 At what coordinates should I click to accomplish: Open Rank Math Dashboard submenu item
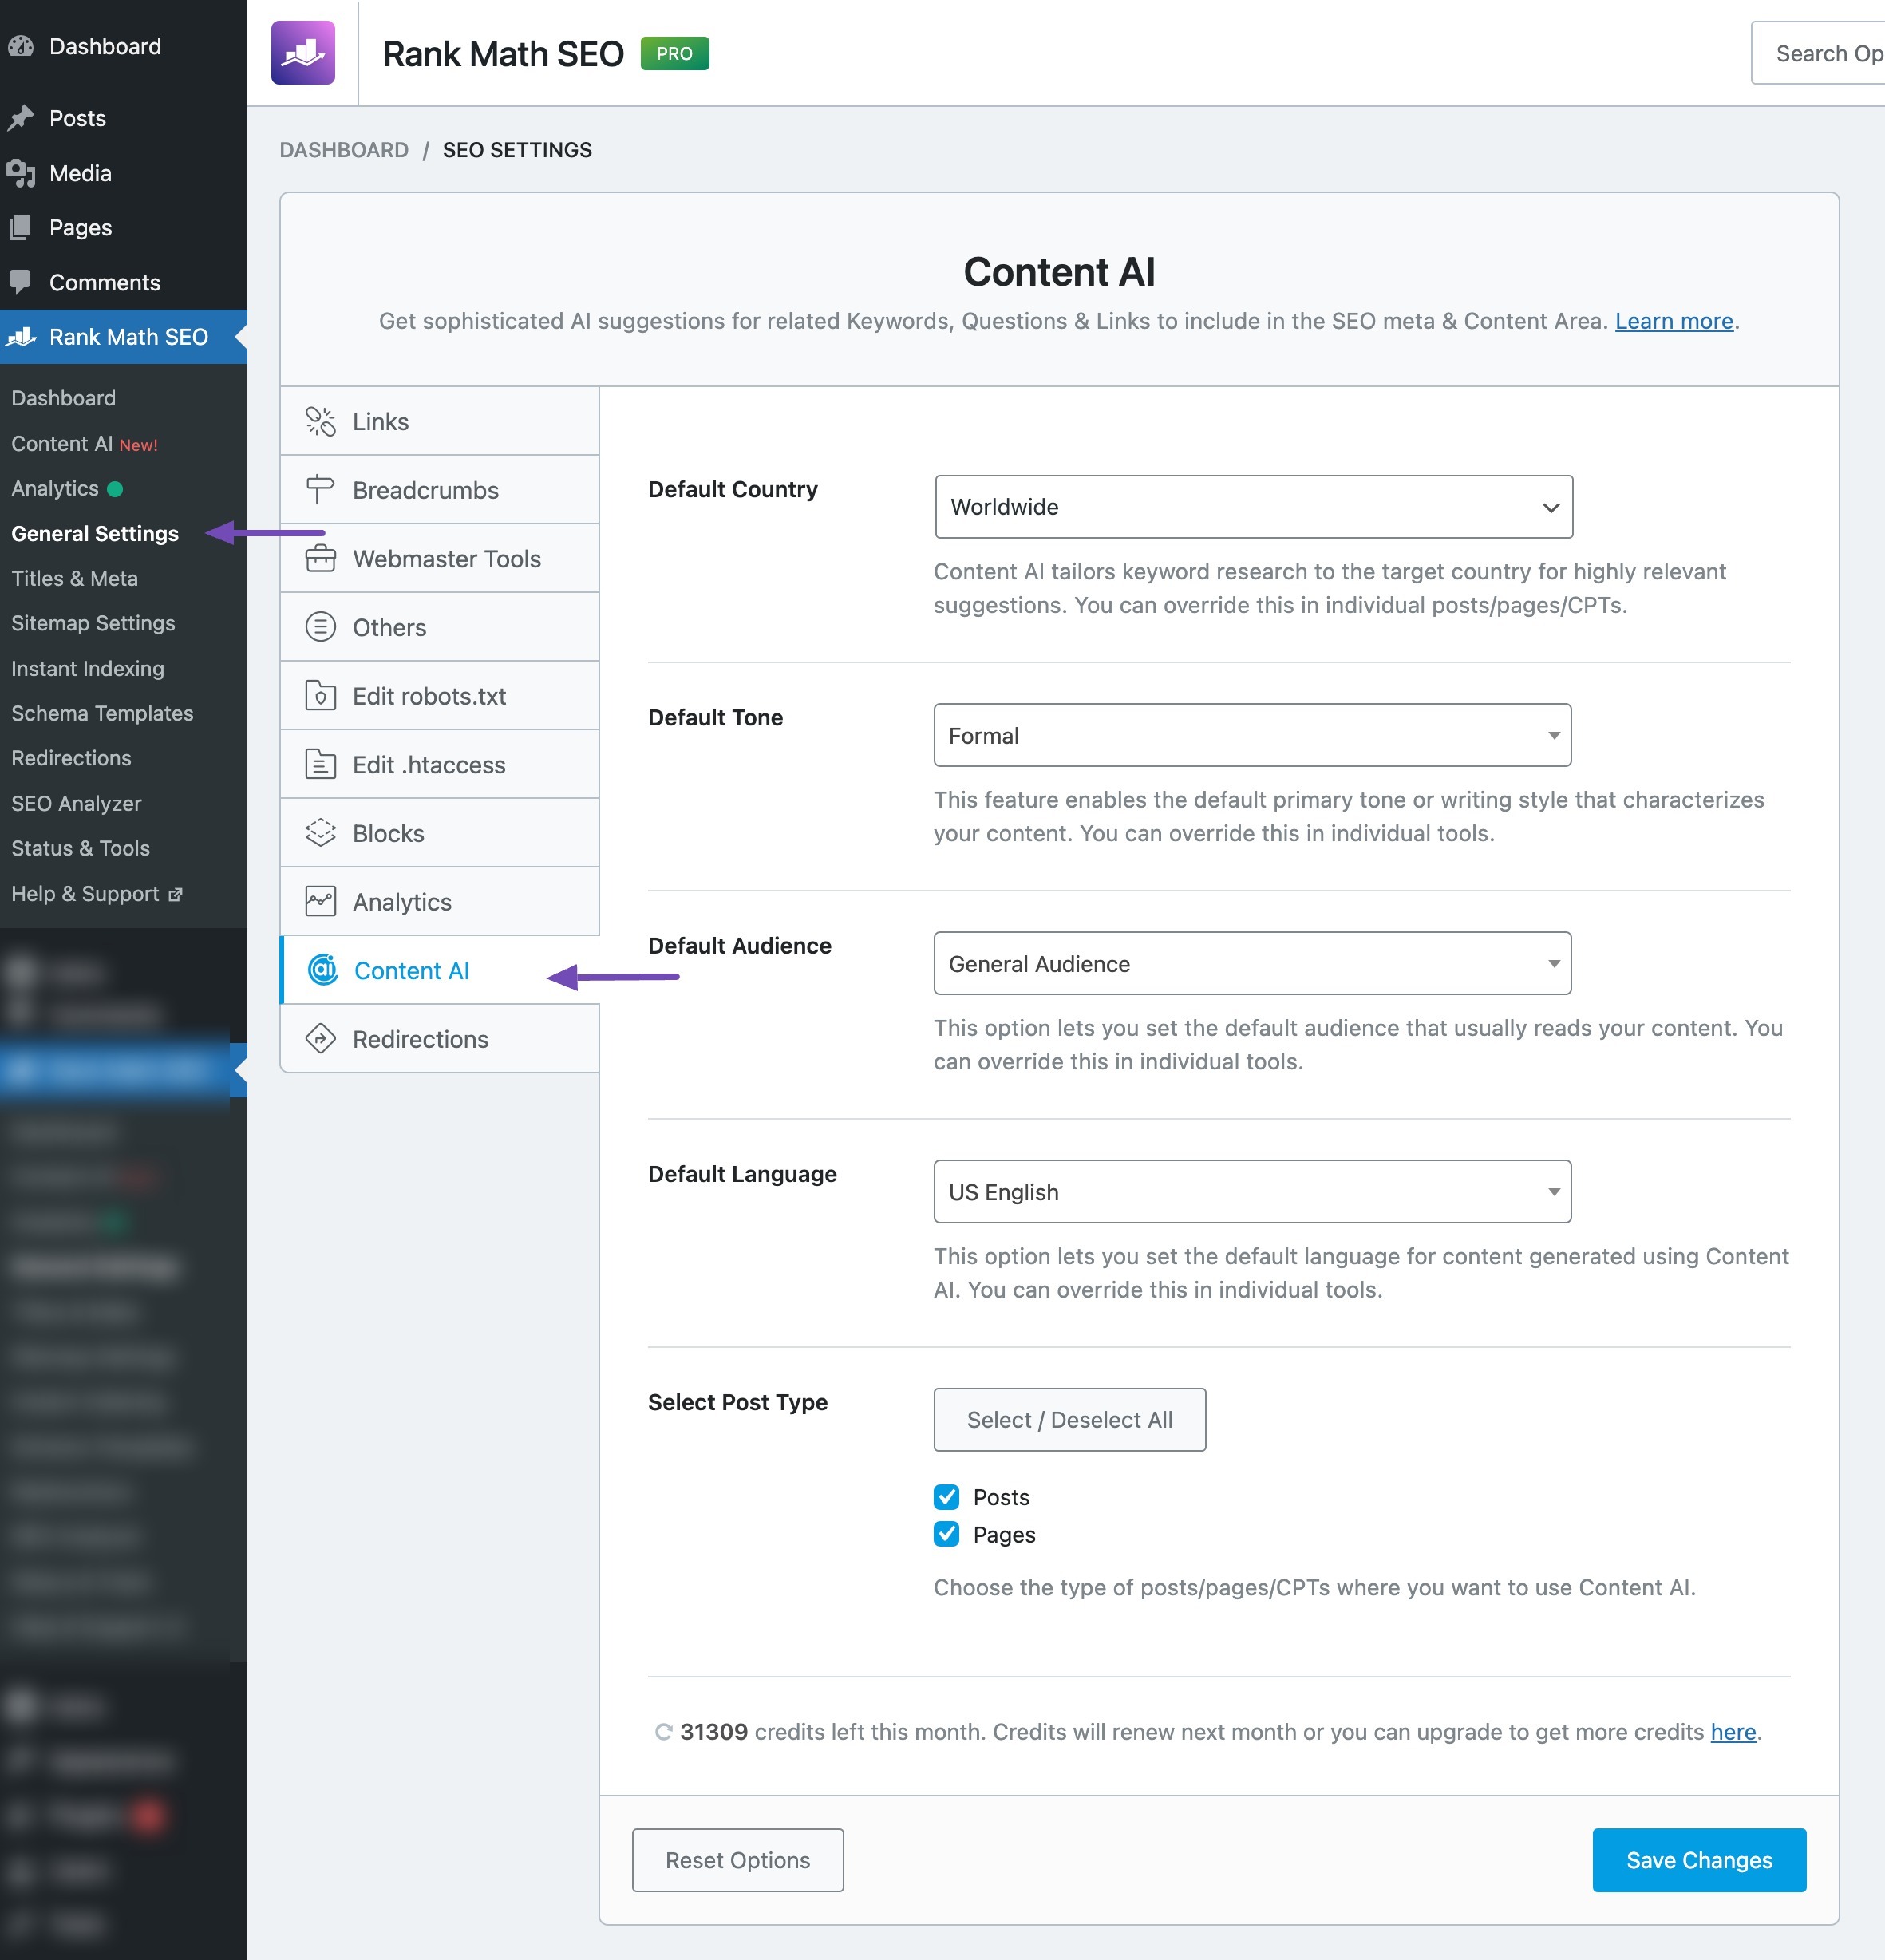(x=63, y=398)
